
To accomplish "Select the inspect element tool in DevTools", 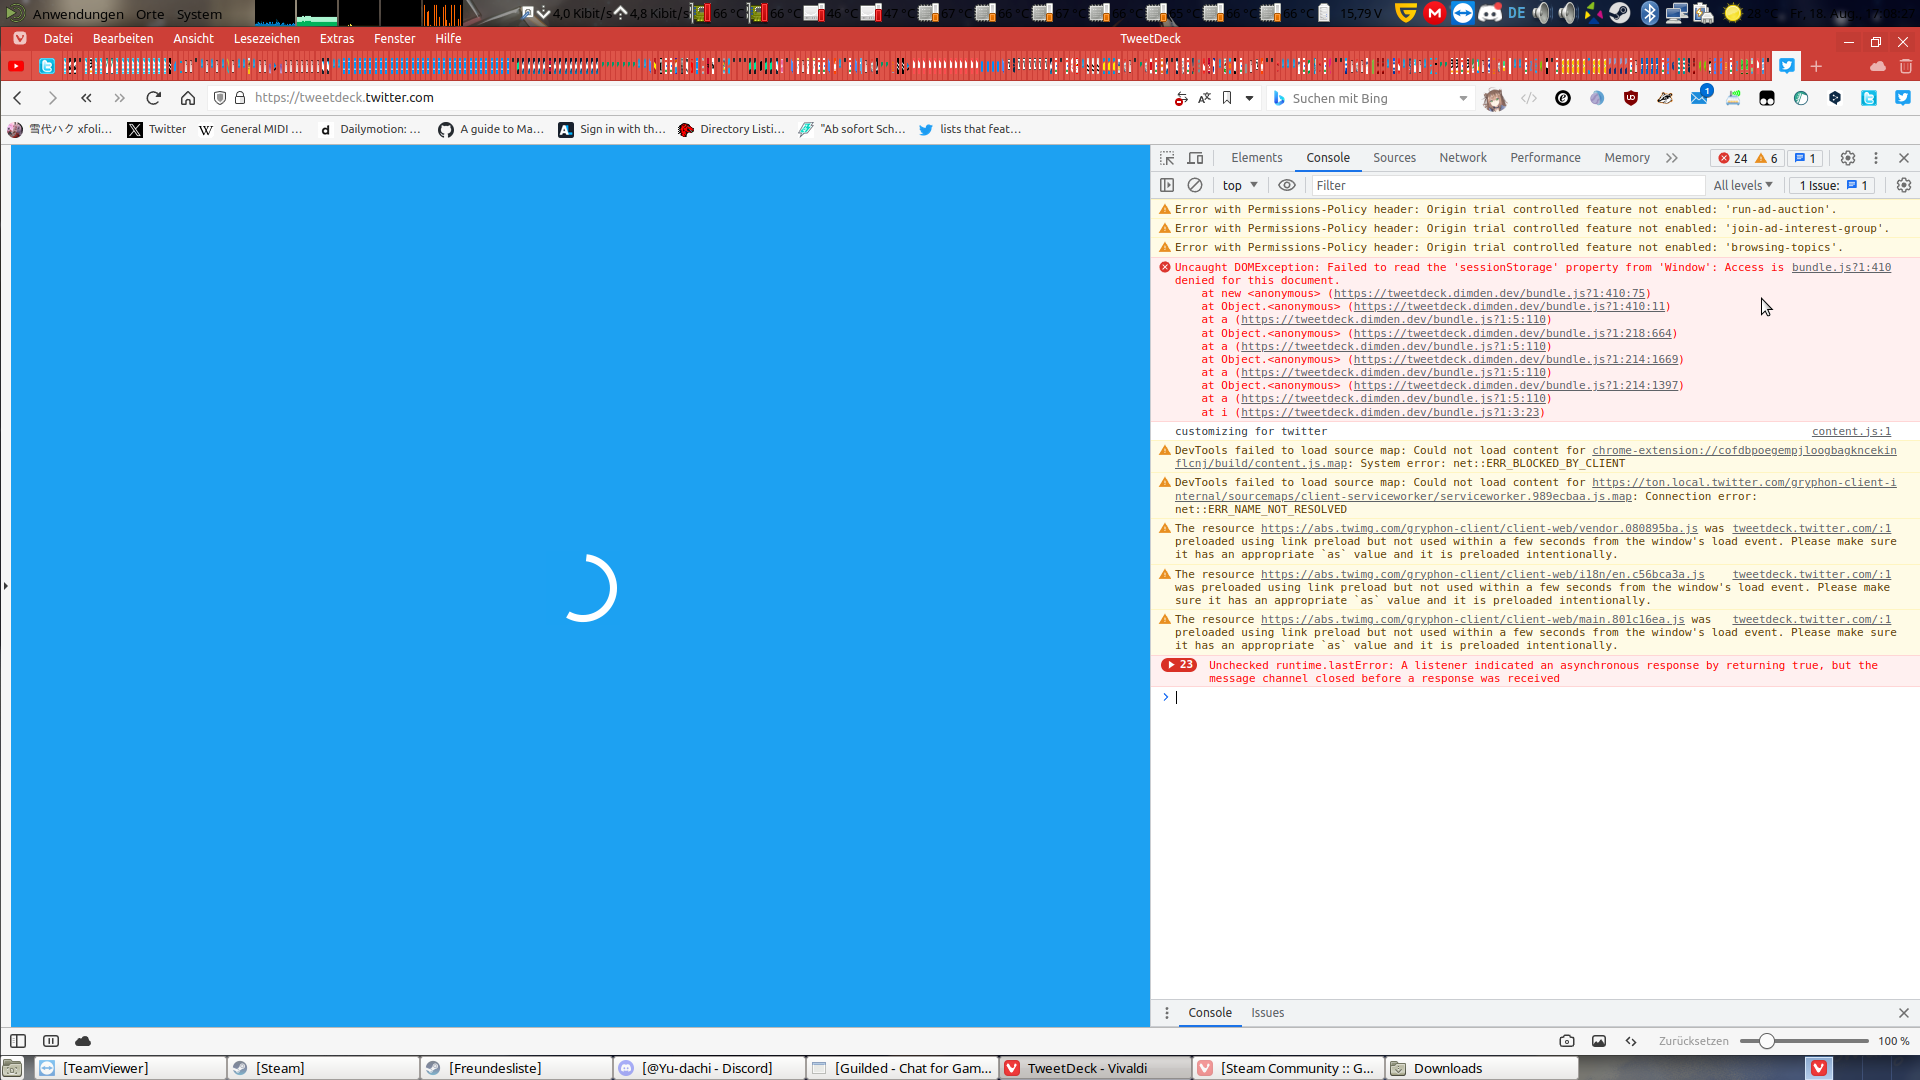I will point(1166,157).
